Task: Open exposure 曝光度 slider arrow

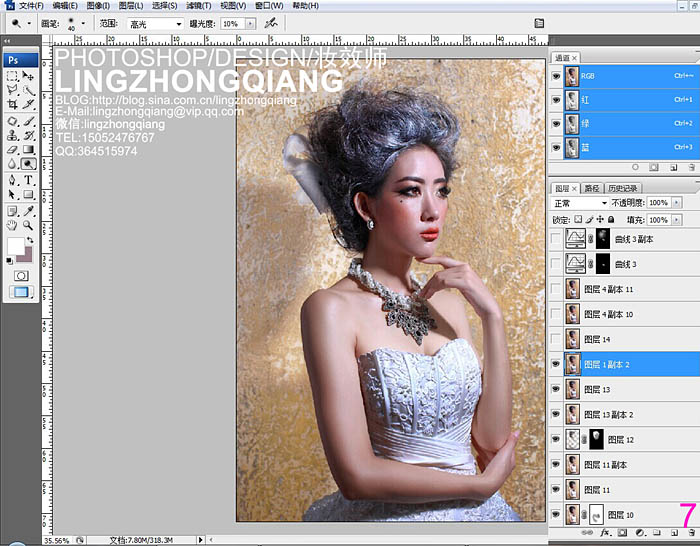Action: (x=250, y=24)
